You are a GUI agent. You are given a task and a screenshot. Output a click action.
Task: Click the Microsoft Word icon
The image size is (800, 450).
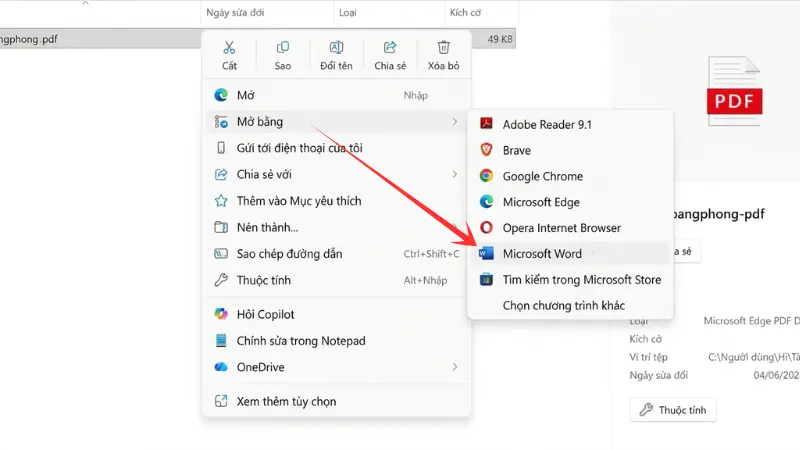pos(486,253)
